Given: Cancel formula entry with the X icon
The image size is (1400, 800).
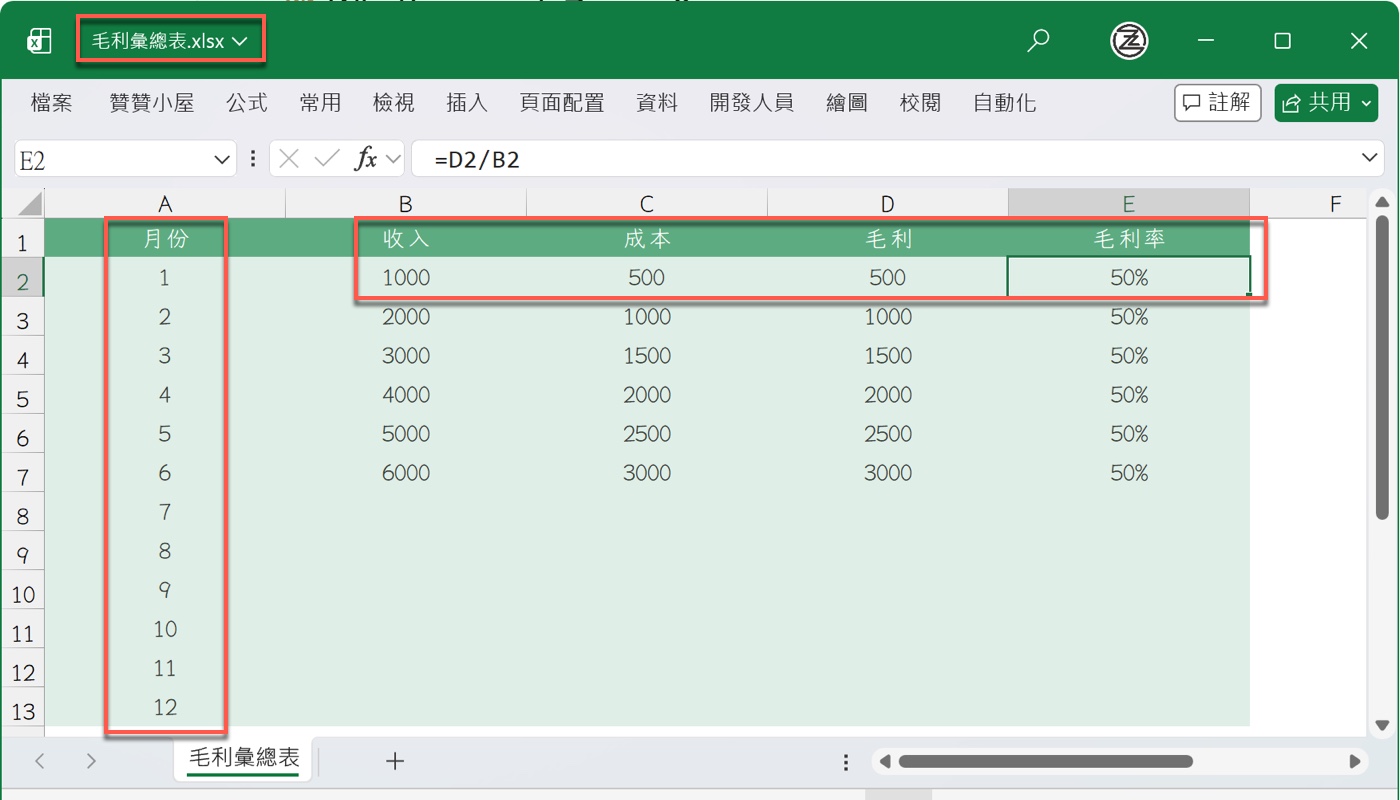Looking at the screenshot, I should (289, 158).
